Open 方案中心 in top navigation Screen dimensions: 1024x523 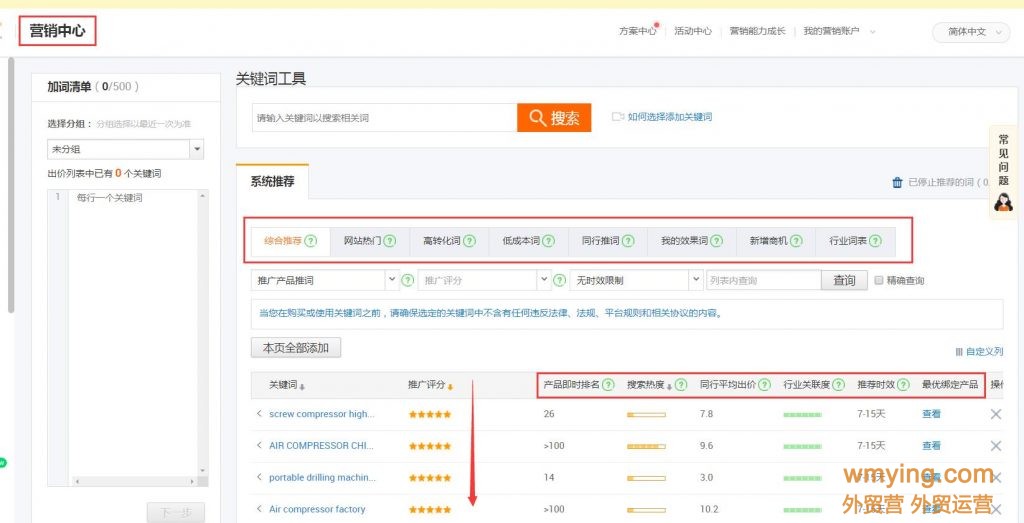(637, 31)
